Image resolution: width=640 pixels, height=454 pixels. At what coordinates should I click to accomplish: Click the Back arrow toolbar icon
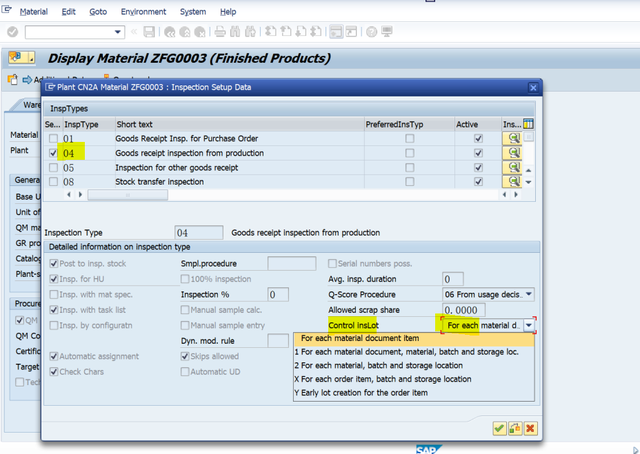tap(169, 31)
